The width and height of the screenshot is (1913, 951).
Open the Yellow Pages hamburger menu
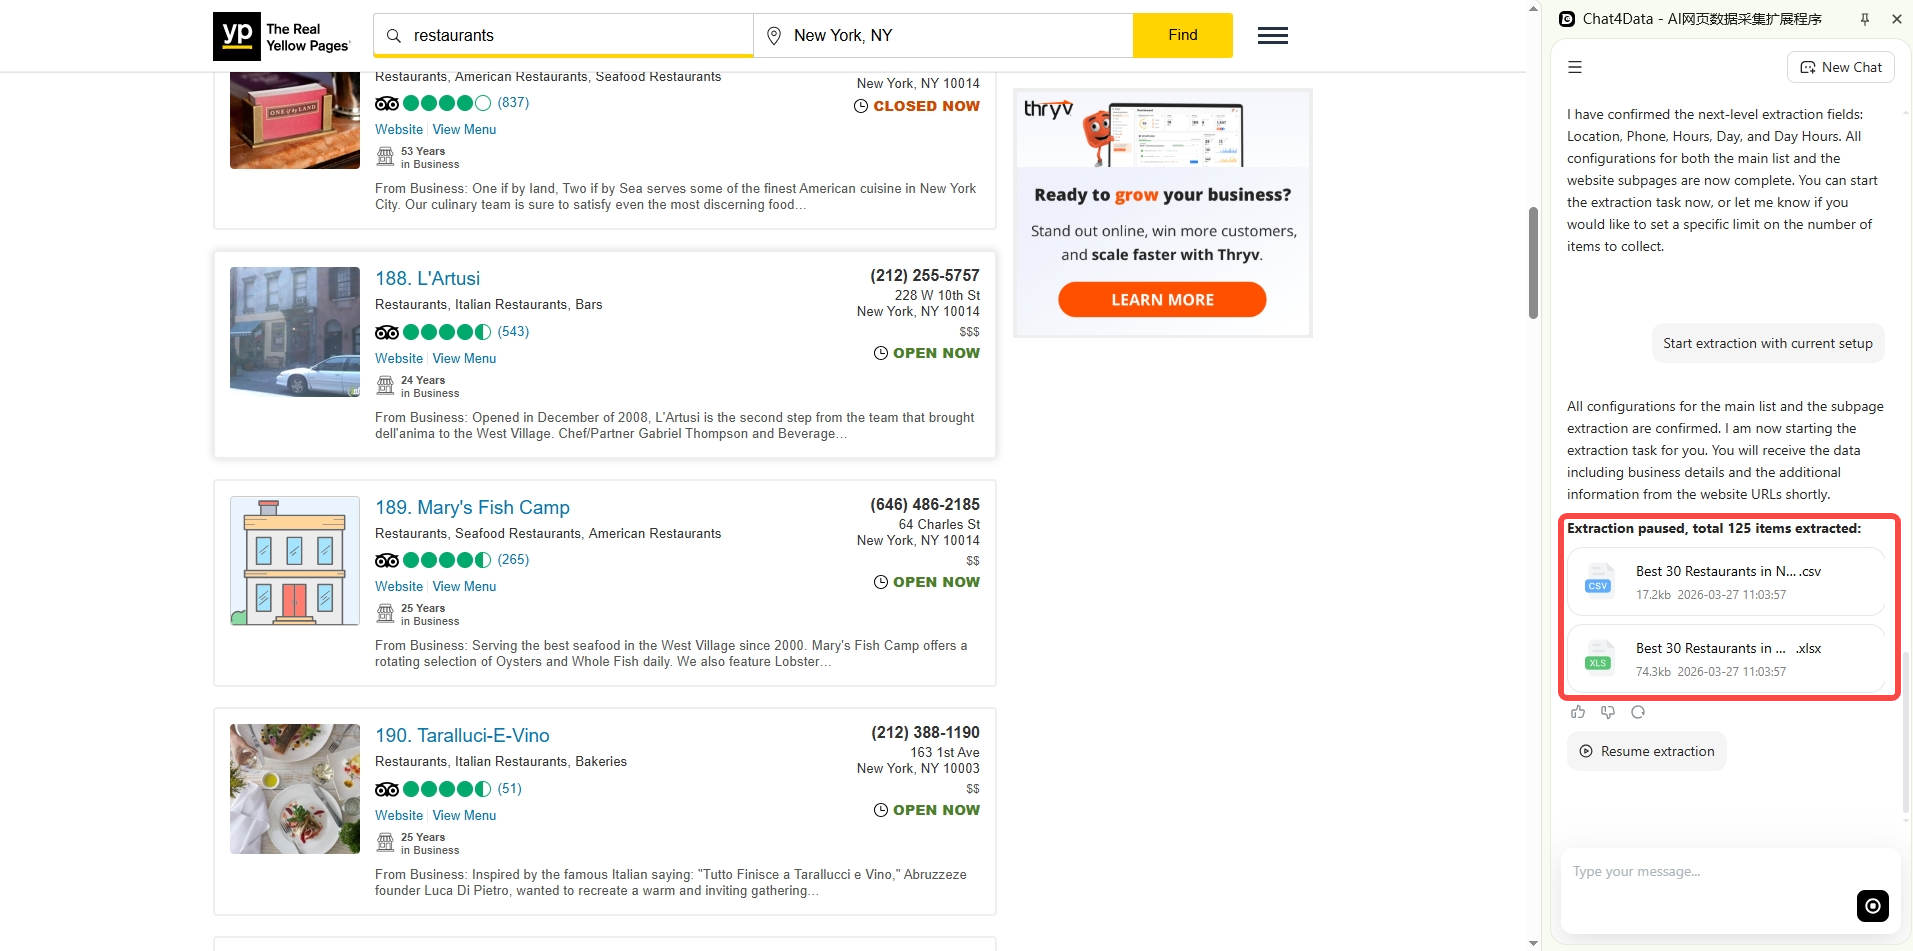[x=1272, y=36]
